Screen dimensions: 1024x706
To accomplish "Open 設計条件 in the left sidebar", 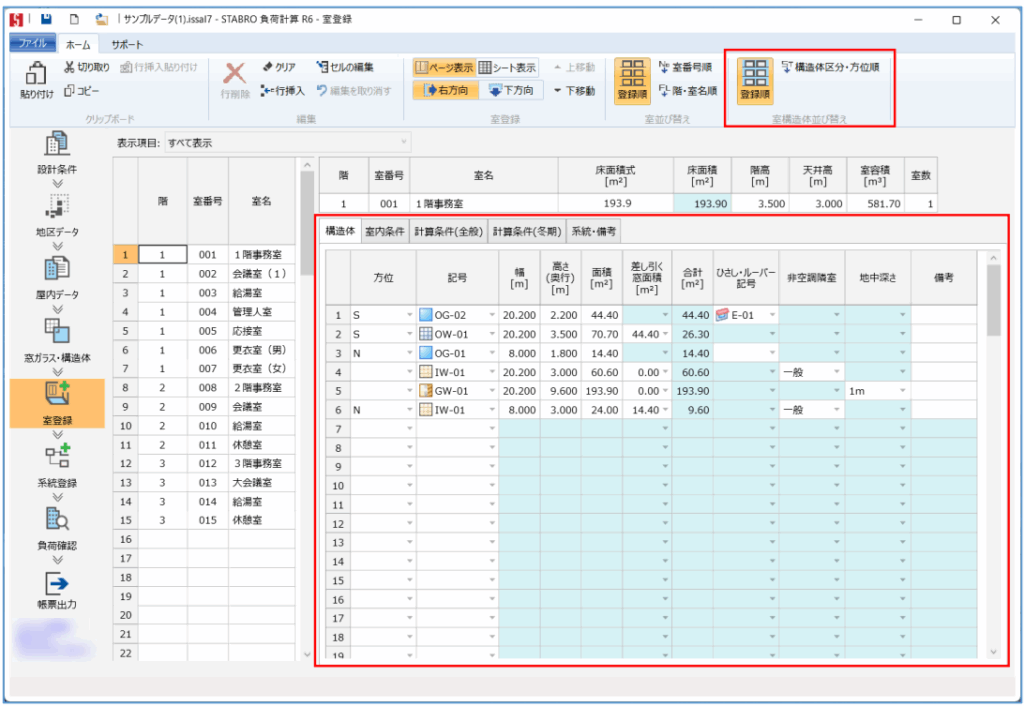I will [x=56, y=151].
